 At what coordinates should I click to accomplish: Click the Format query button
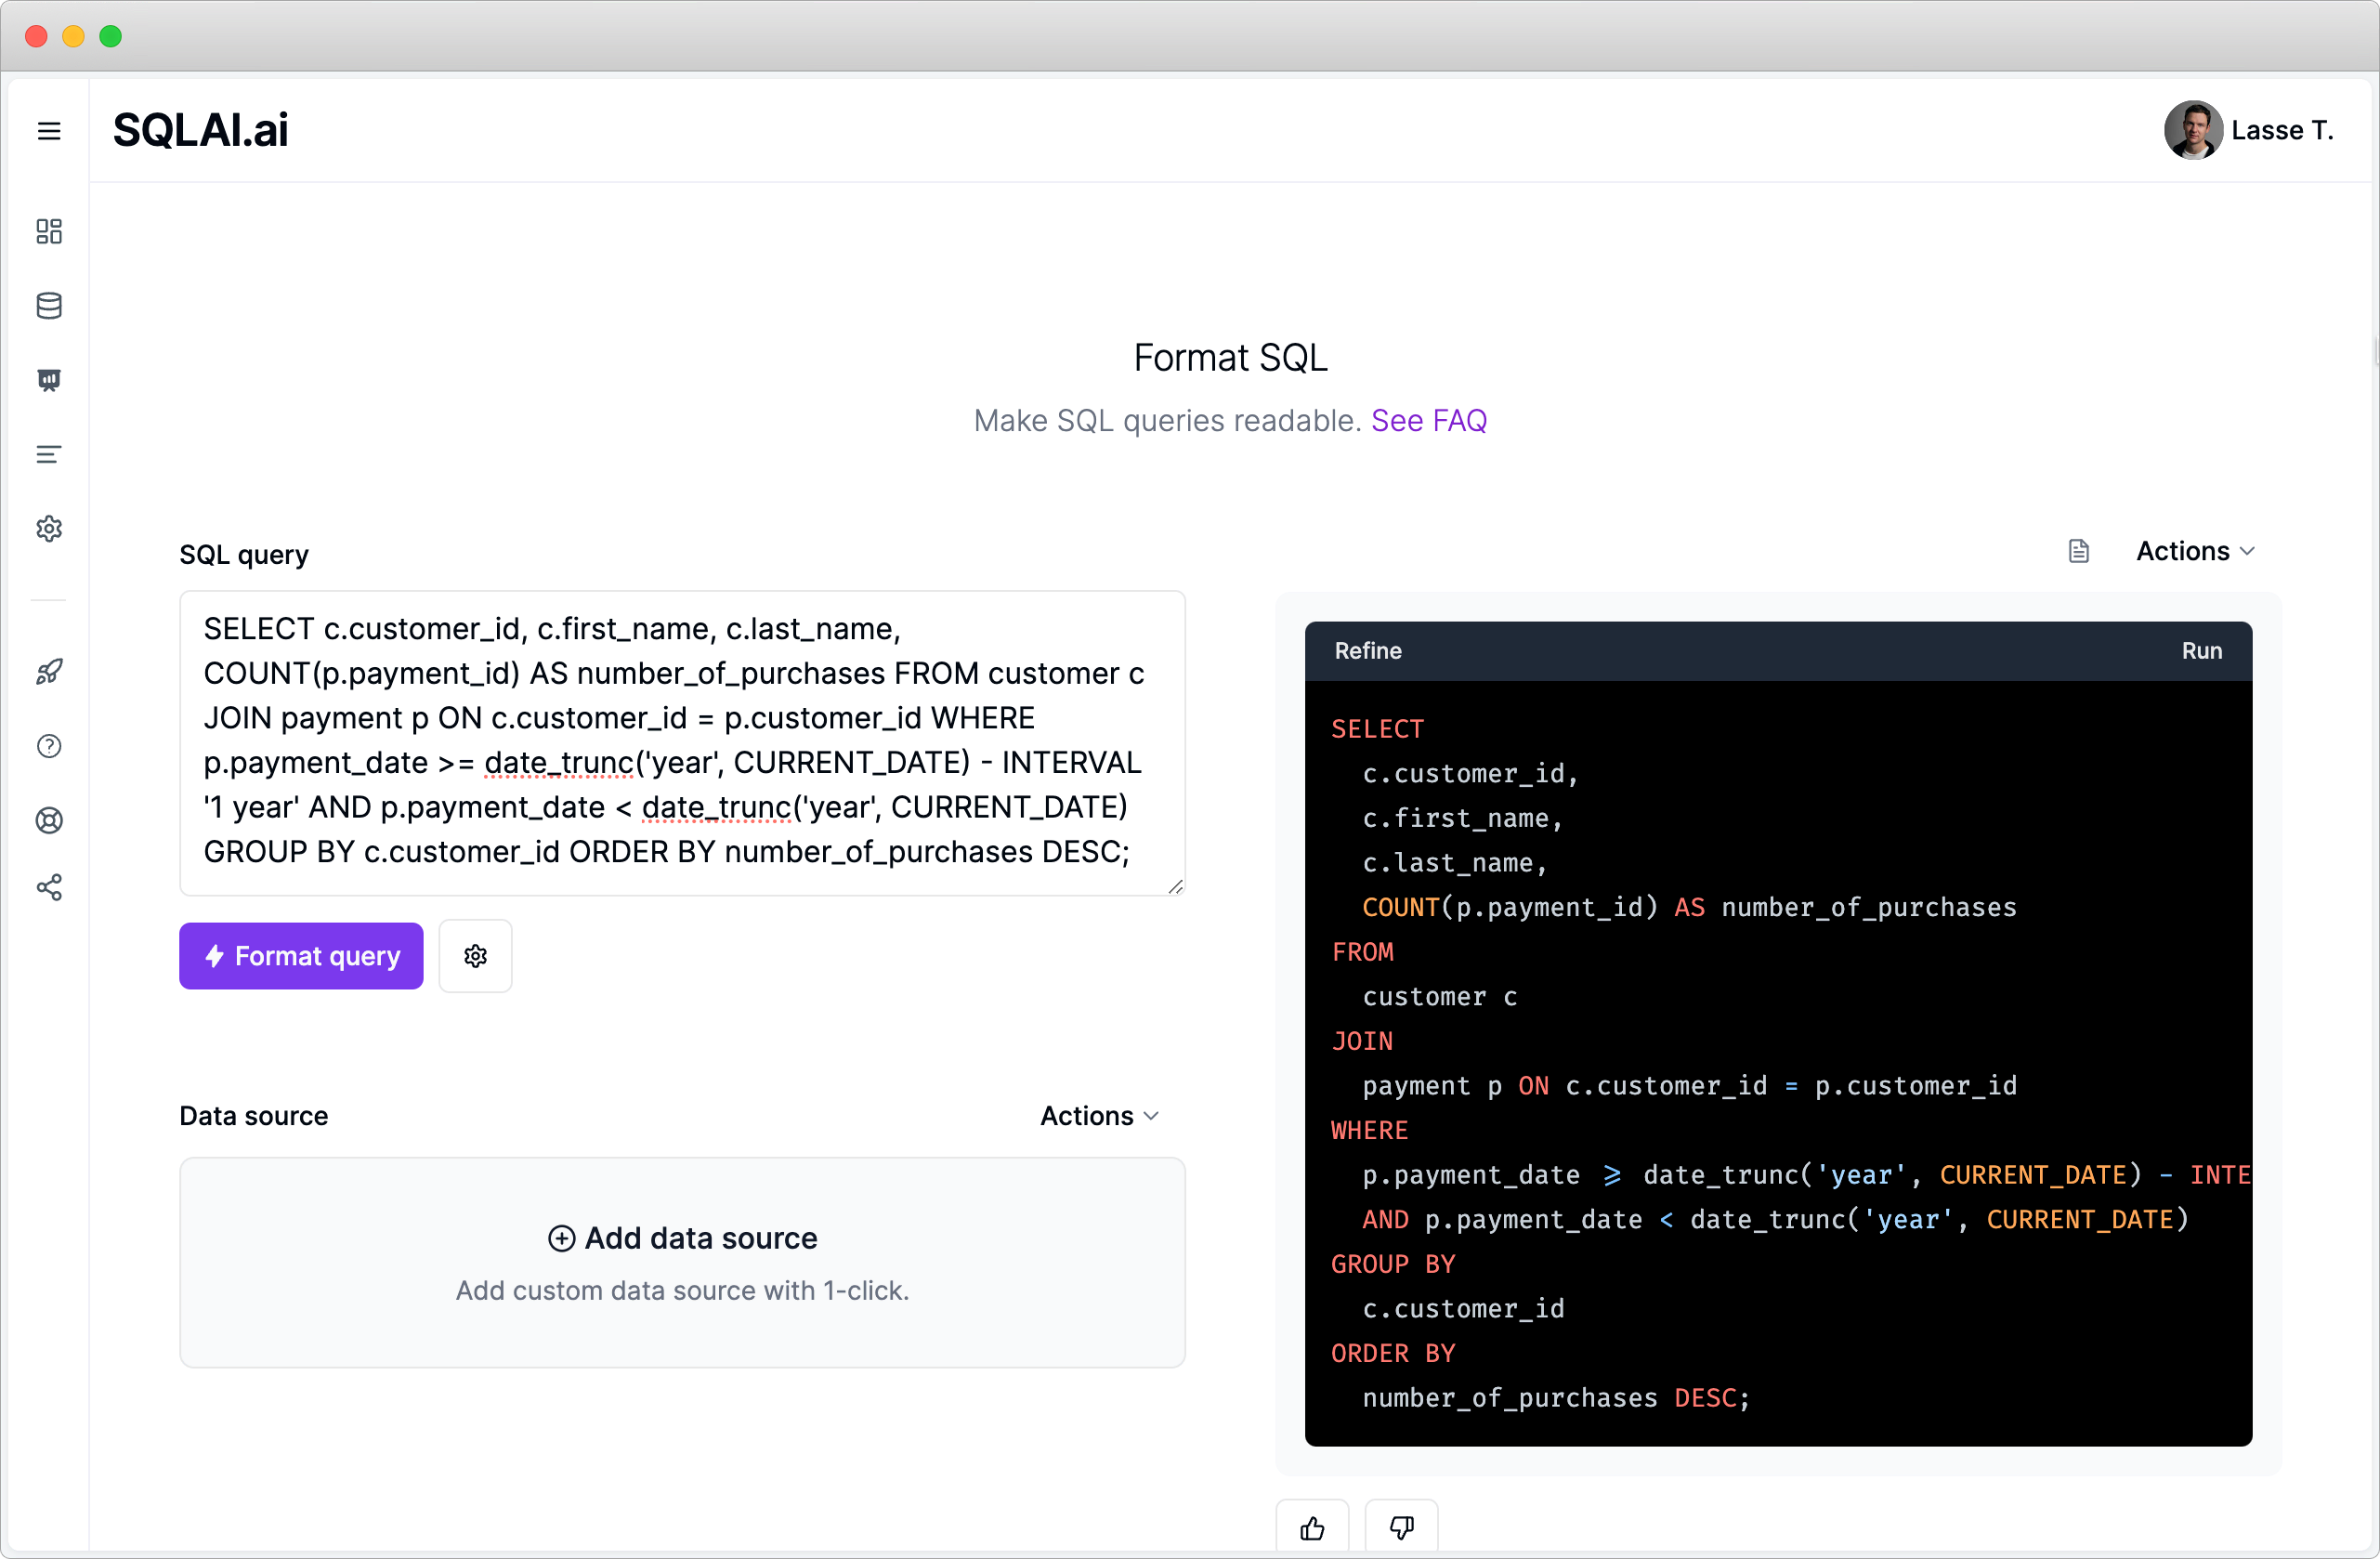point(301,956)
